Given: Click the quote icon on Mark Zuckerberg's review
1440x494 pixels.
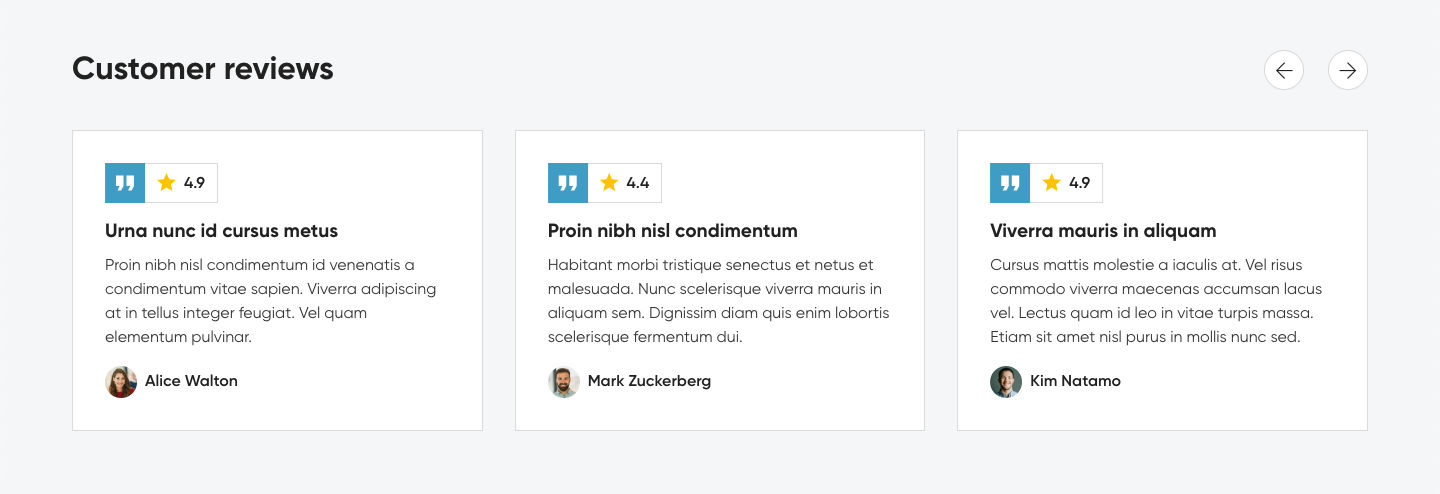Looking at the screenshot, I should coord(568,183).
